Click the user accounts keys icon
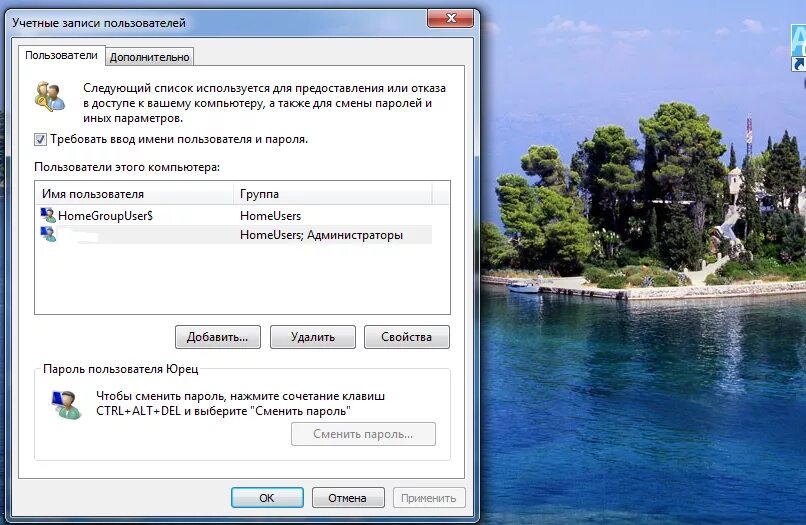This screenshot has width=806, height=525. coord(50,96)
